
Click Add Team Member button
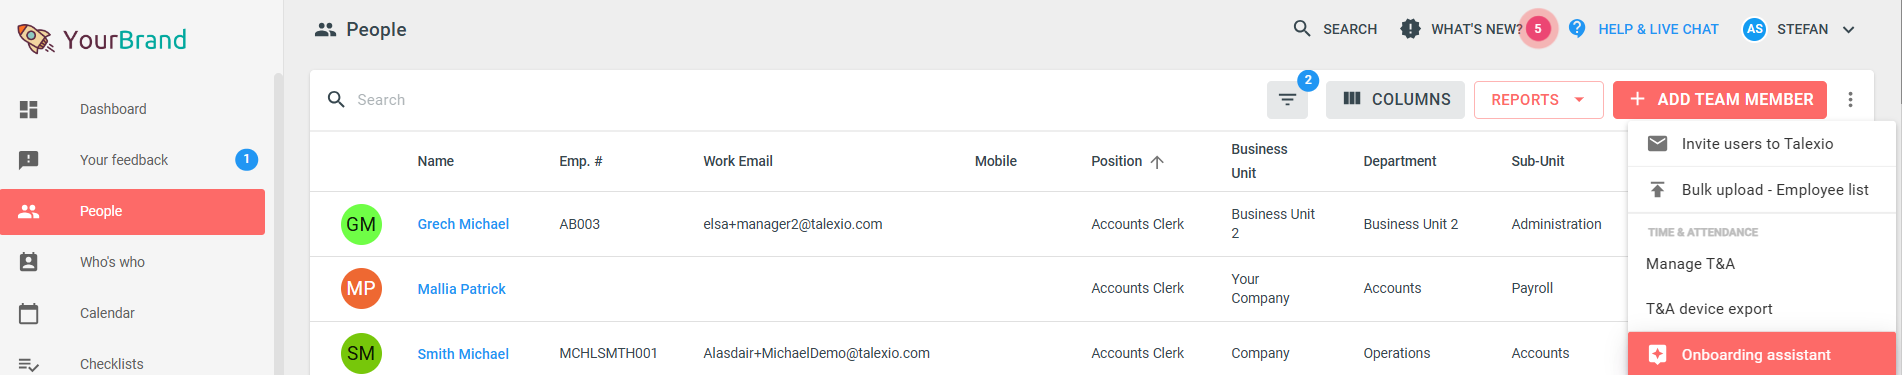(x=1720, y=100)
